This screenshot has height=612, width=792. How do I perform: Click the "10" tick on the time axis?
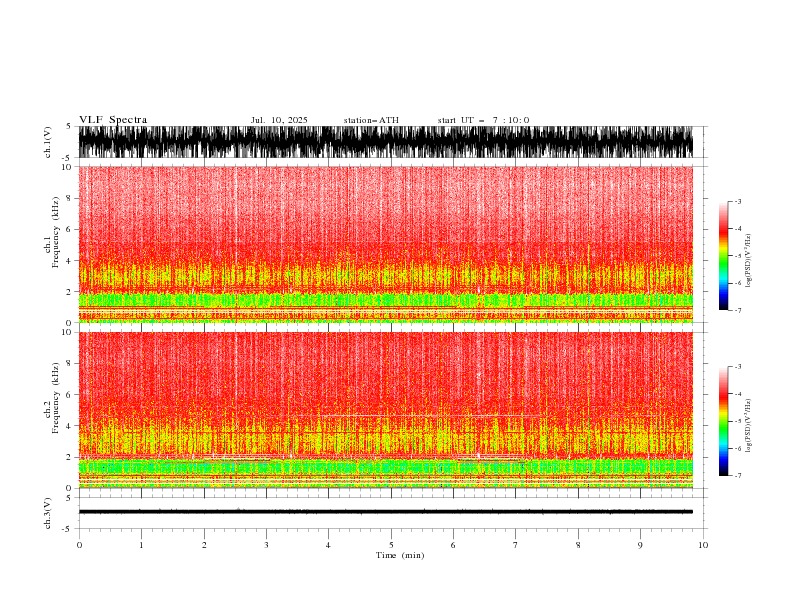(x=703, y=545)
